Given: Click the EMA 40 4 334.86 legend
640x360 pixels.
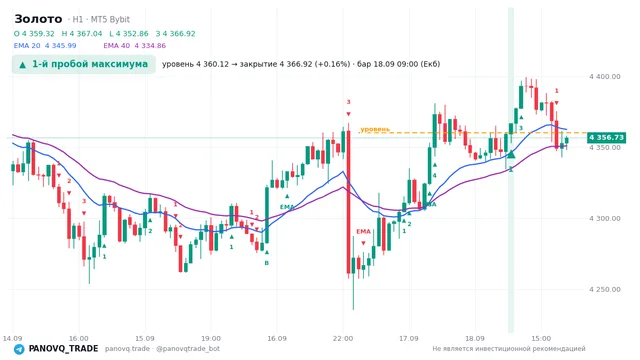Looking at the screenshot, I should pyautogui.click(x=135, y=46).
